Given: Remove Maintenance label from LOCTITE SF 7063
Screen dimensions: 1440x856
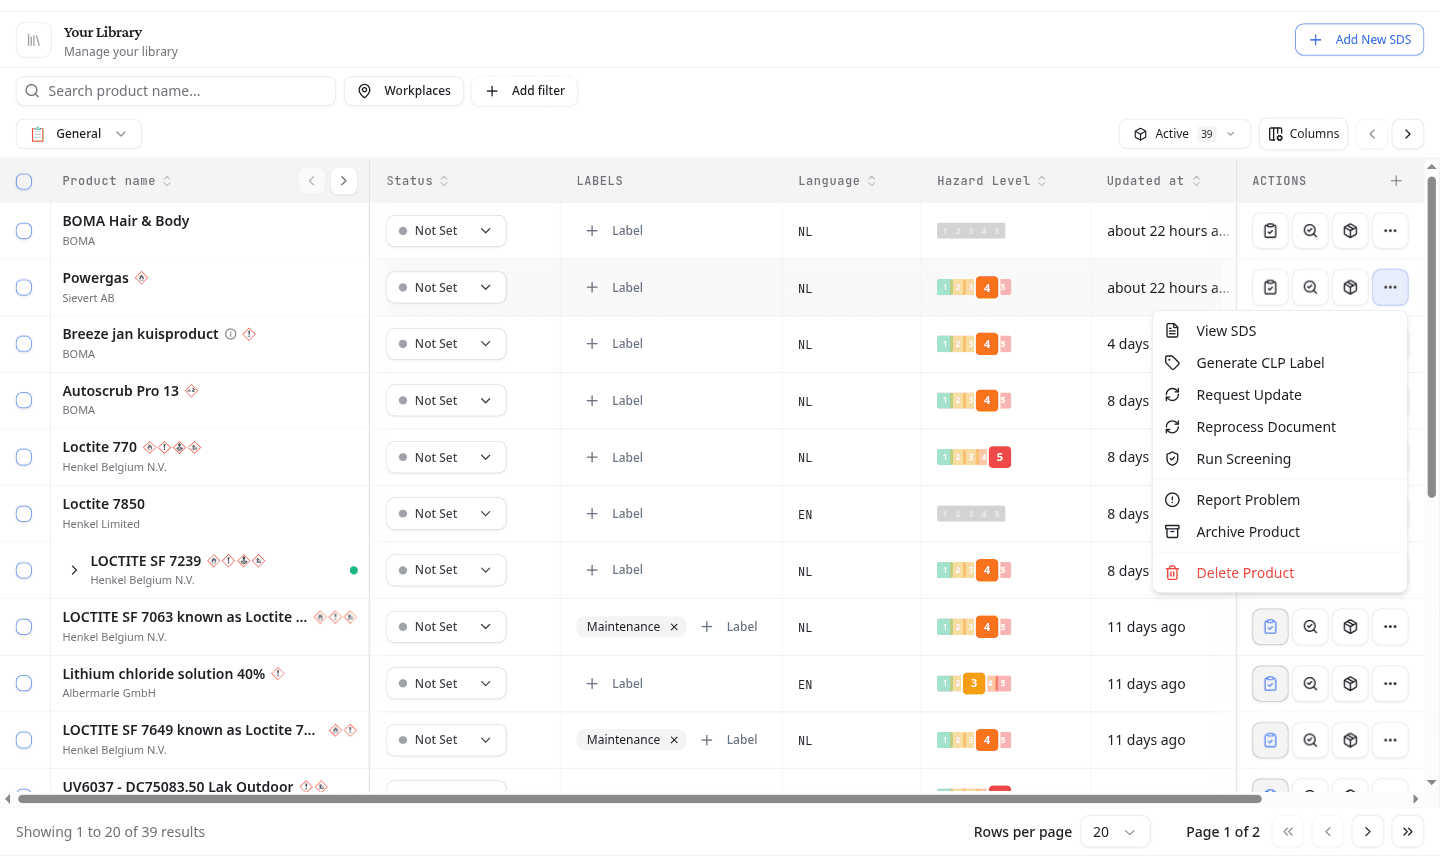Looking at the screenshot, I should click(674, 627).
